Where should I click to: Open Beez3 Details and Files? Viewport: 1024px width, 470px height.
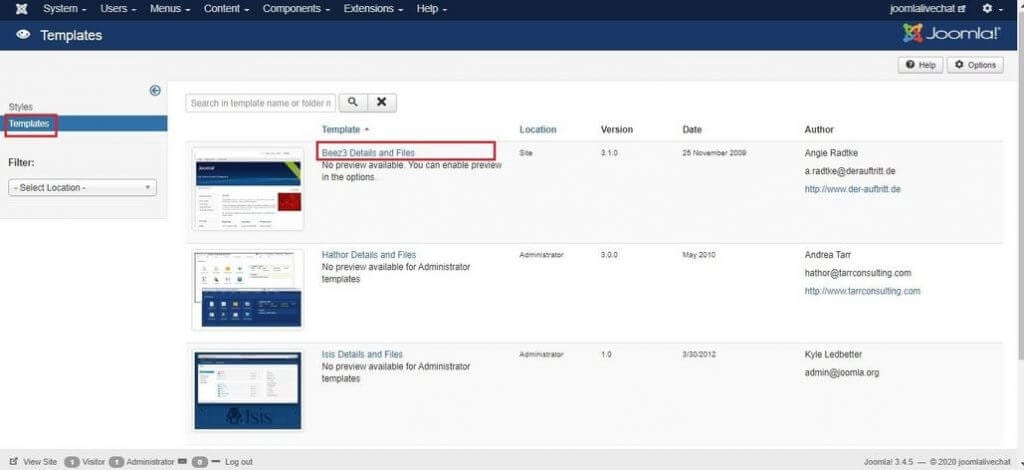point(368,153)
